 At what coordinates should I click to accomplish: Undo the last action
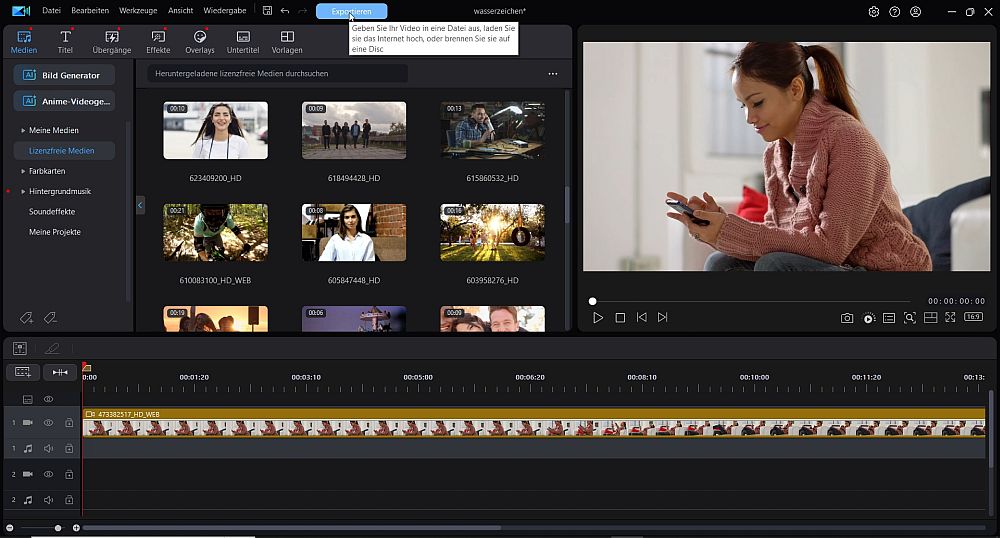point(285,11)
